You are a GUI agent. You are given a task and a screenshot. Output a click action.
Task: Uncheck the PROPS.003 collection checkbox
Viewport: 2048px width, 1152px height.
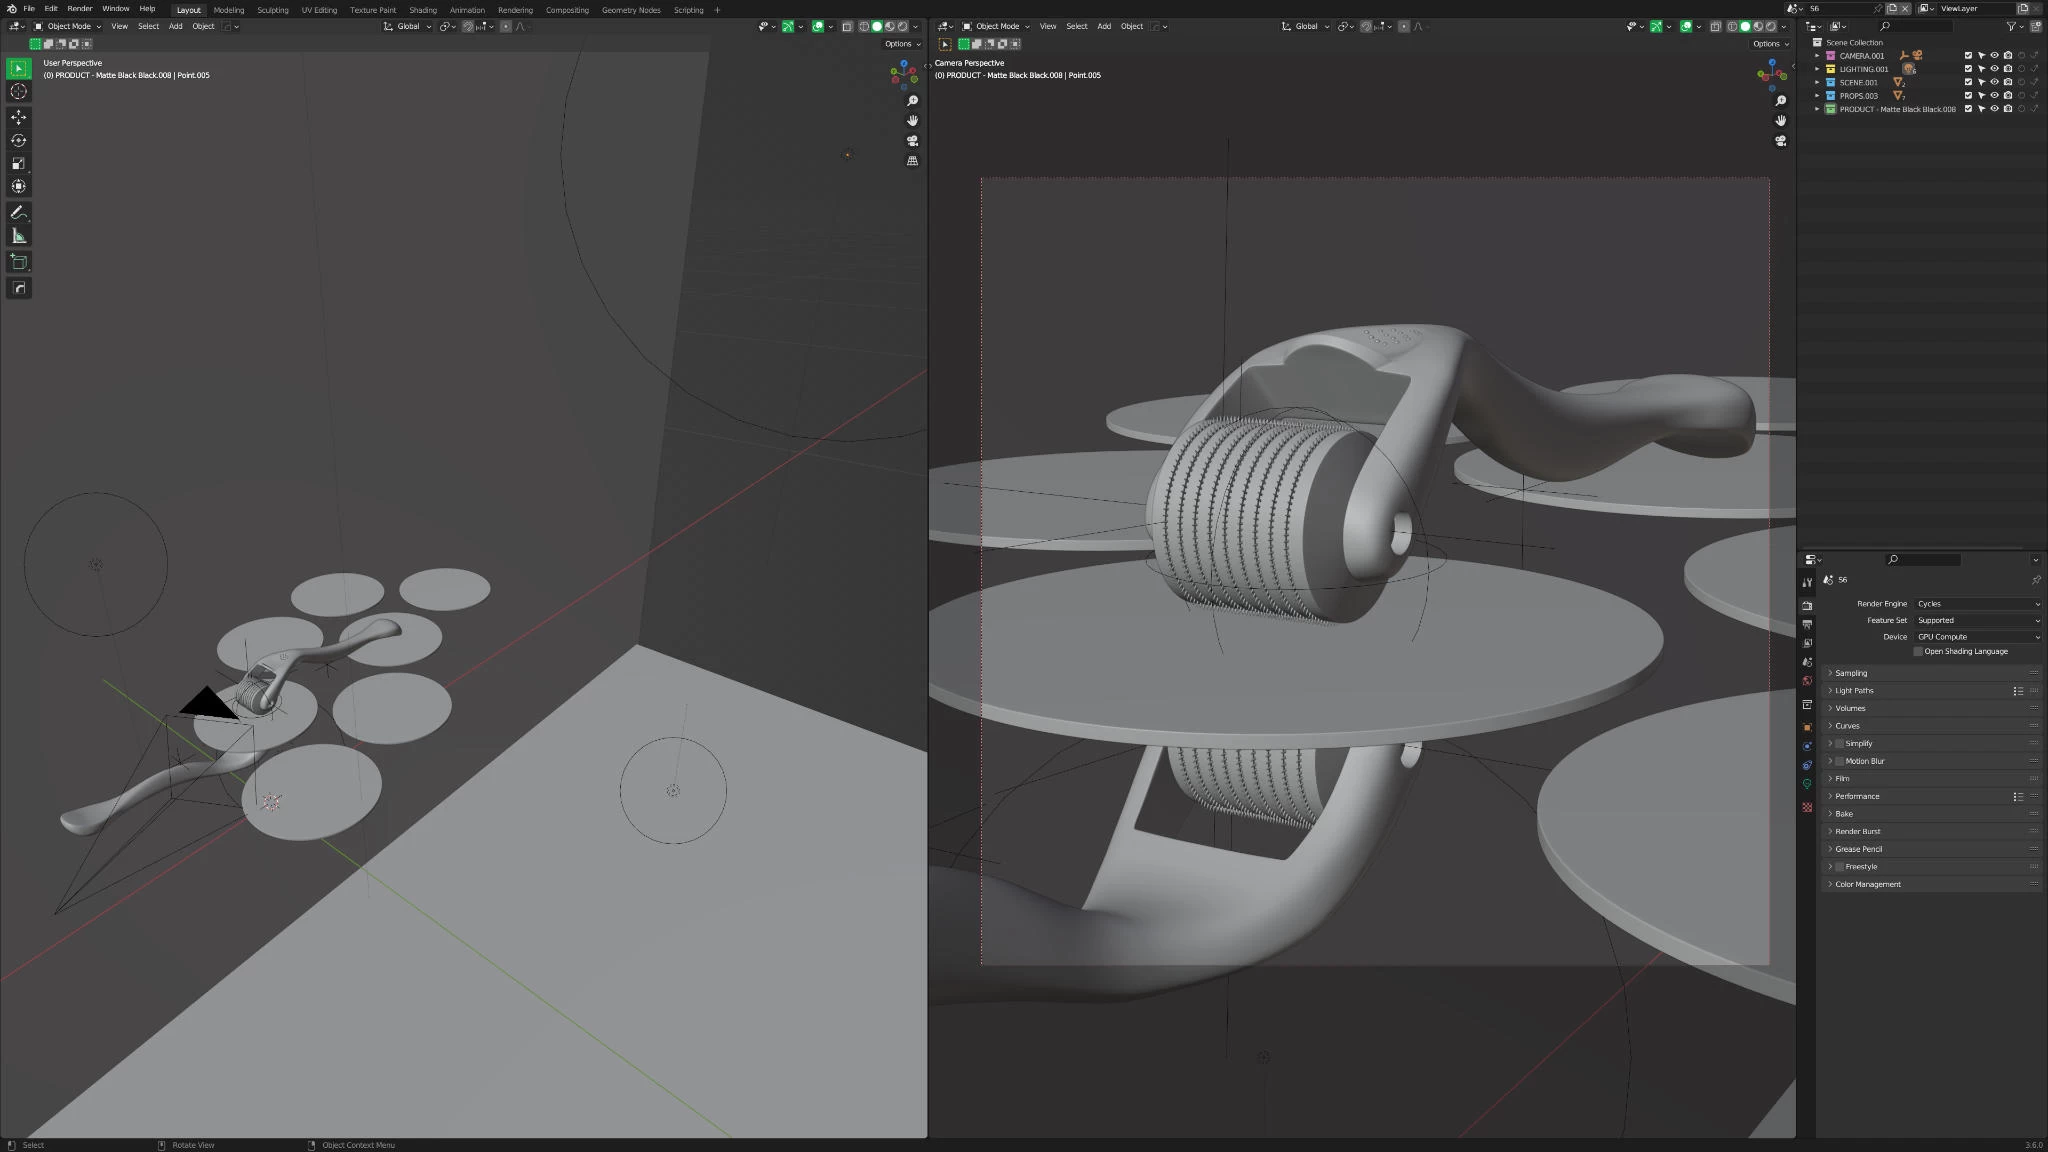[x=1966, y=95]
